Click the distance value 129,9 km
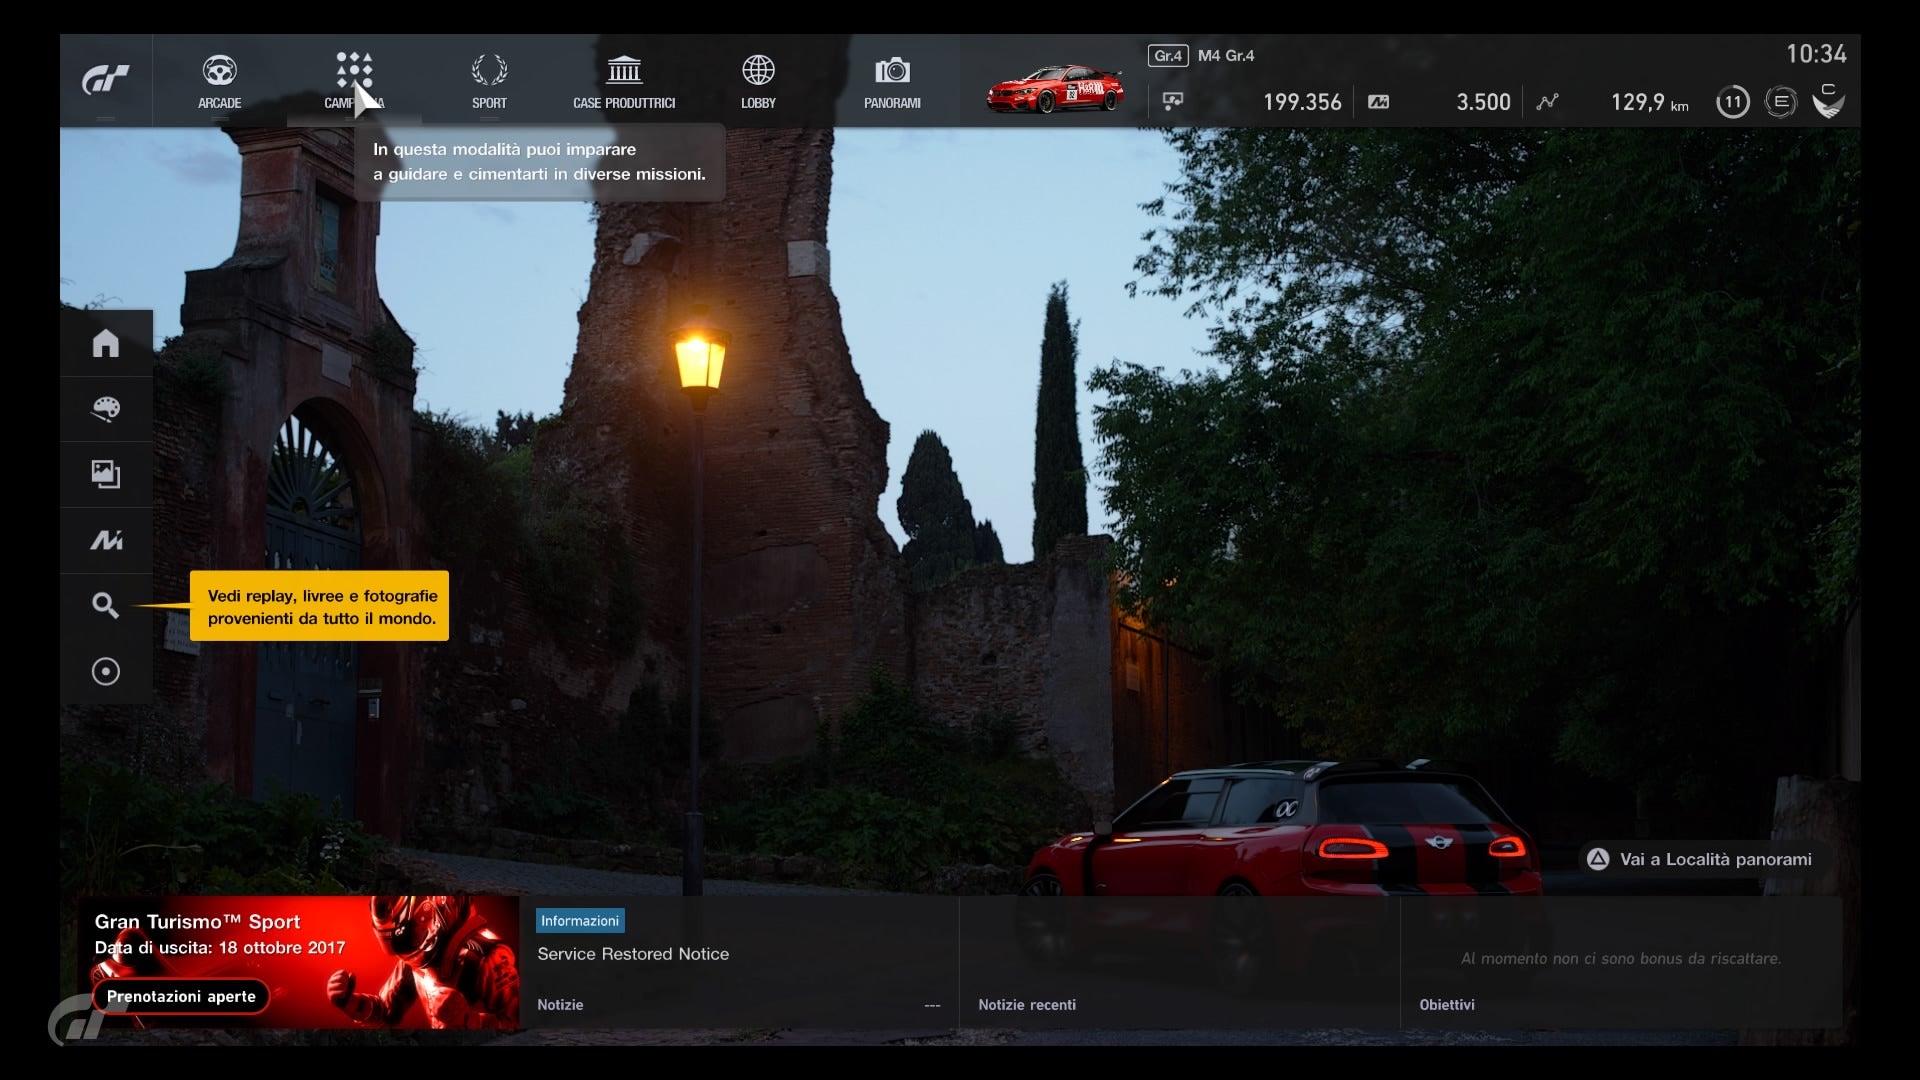 pyautogui.click(x=1649, y=102)
